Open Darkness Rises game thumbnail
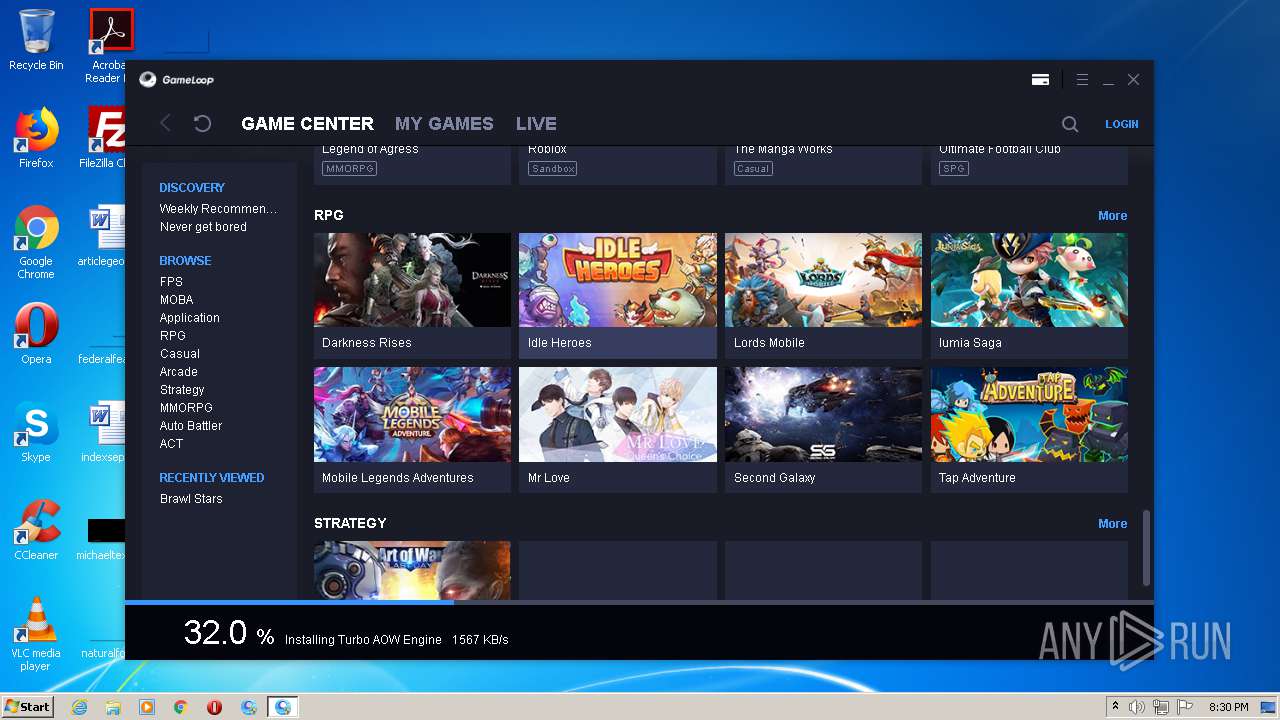The image size is (1280, 720). click(412, 280)
